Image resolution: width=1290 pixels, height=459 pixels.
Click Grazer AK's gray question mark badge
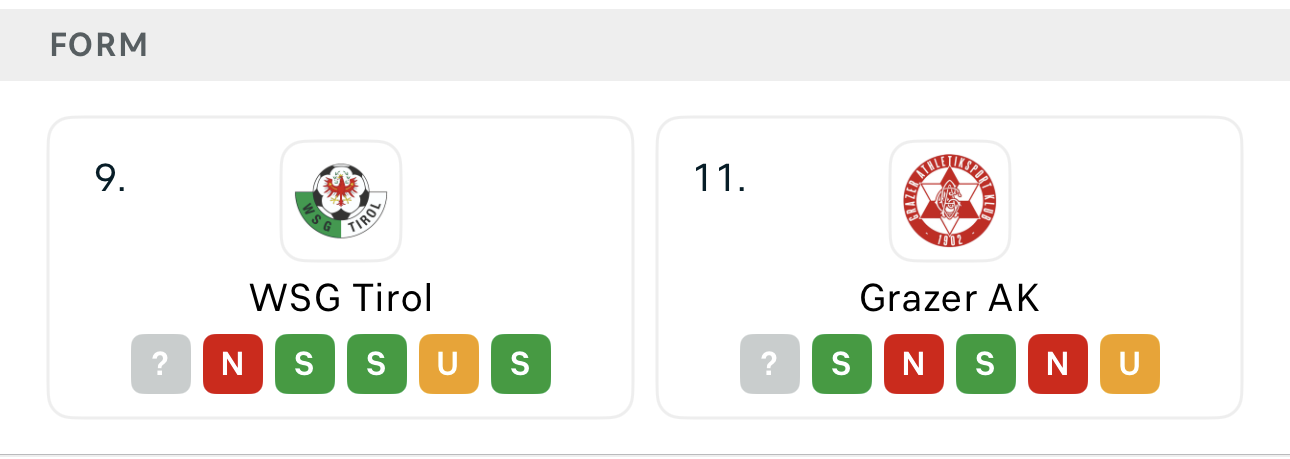point(770,364)
